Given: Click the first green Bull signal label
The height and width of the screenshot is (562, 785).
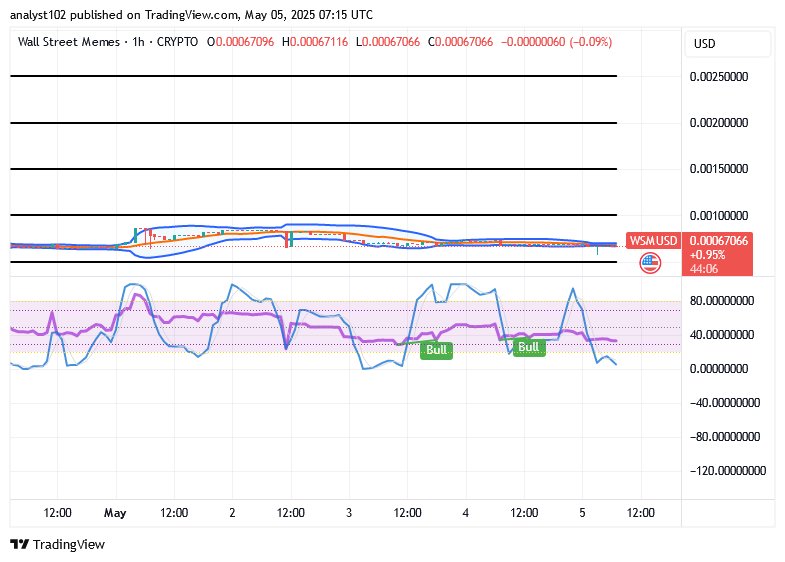Looking at the screenshot, I should pyautogui.click(x=436, y=350).
